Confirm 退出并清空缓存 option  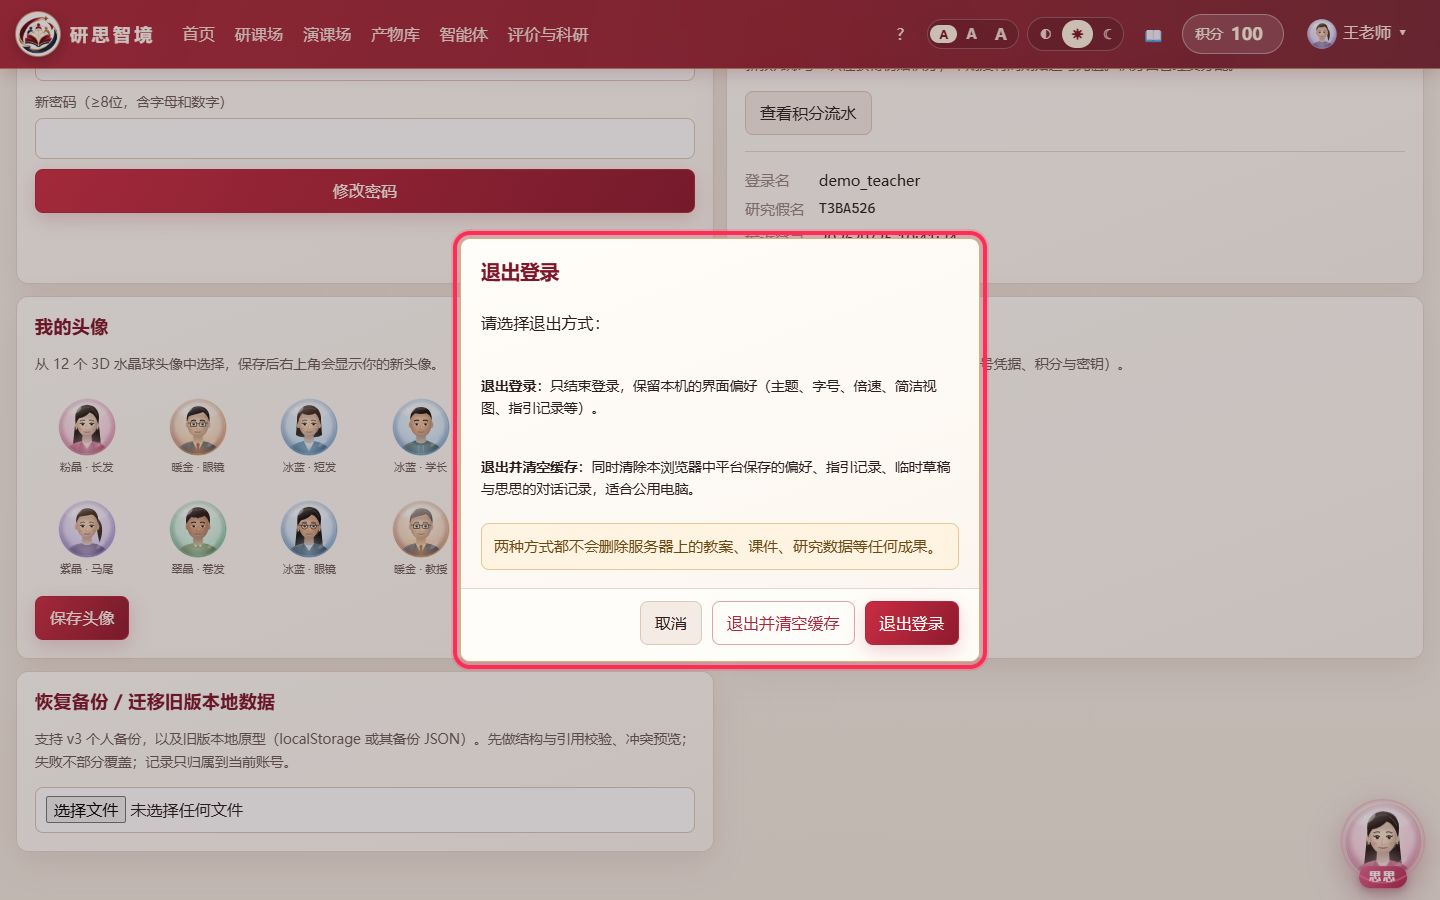click(x=783, y=623)
